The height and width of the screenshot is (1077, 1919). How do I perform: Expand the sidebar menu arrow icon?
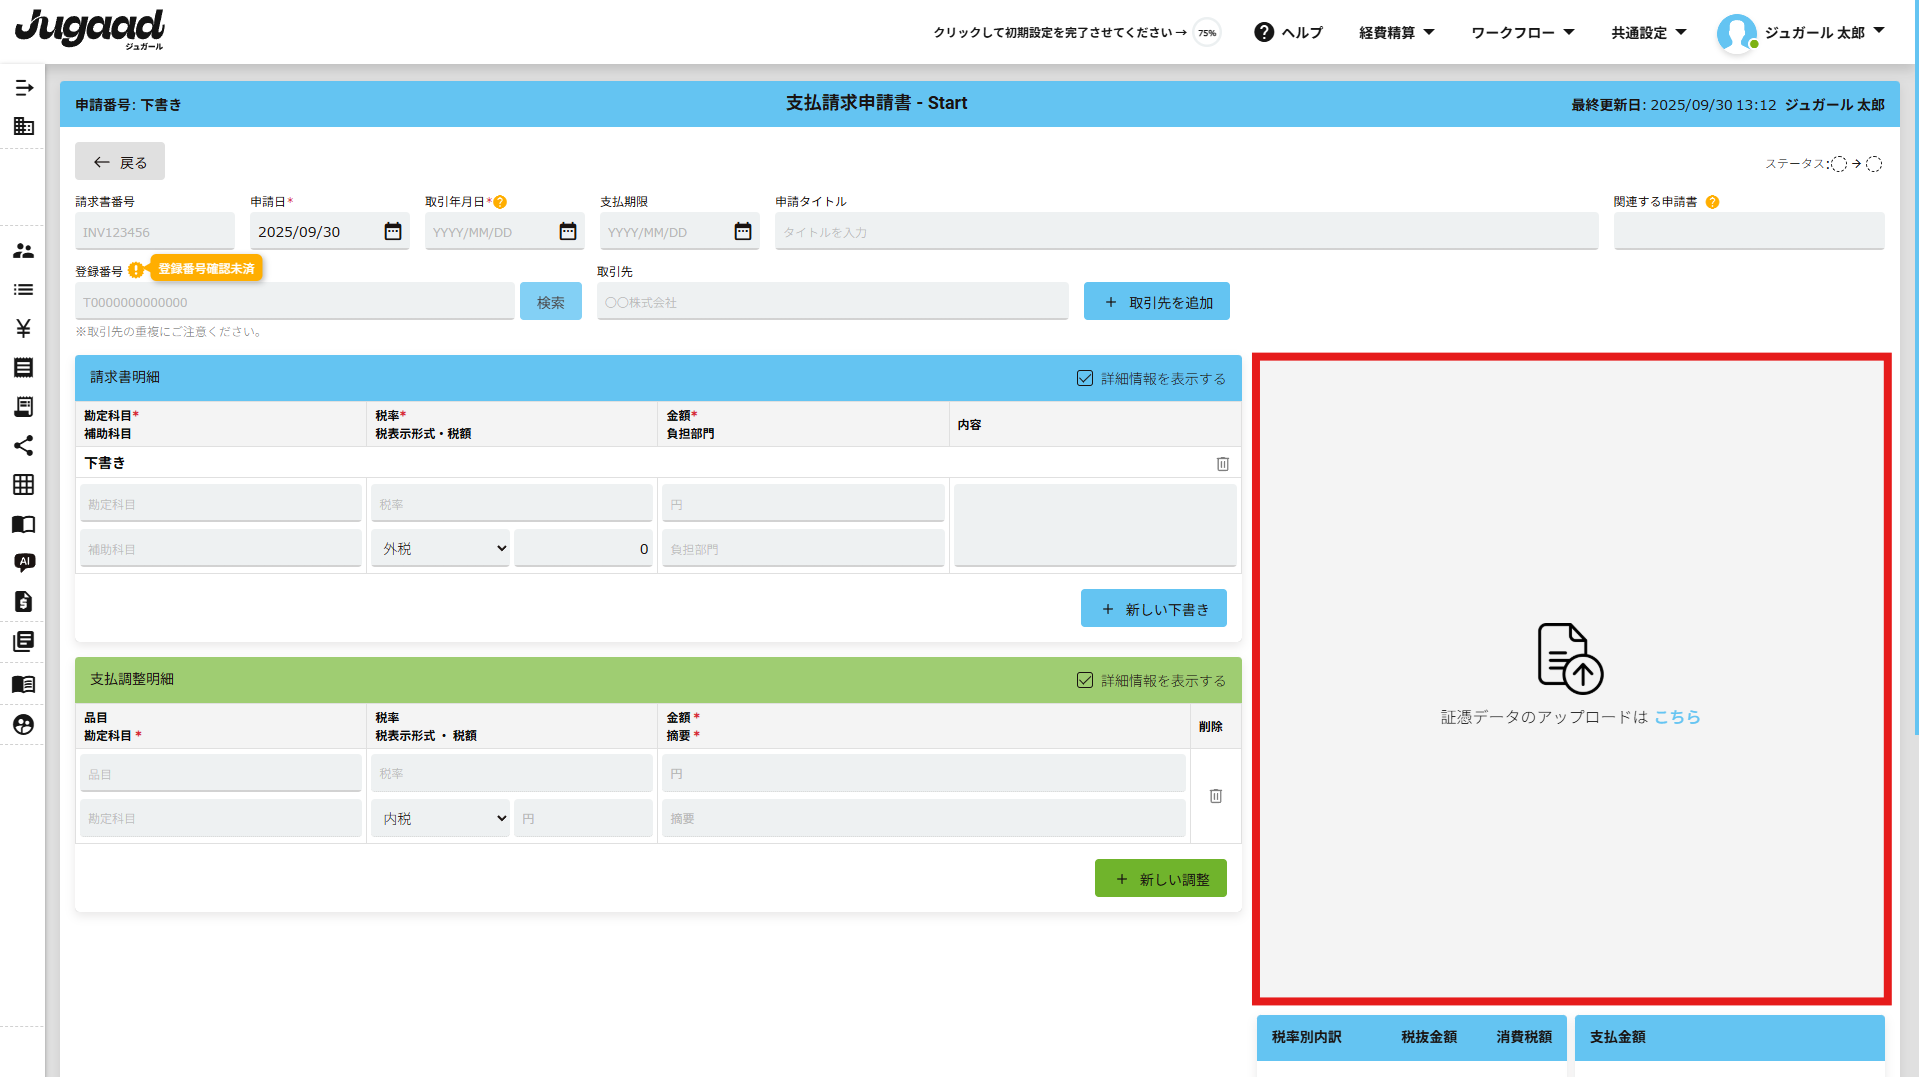[x=23, y=88]
